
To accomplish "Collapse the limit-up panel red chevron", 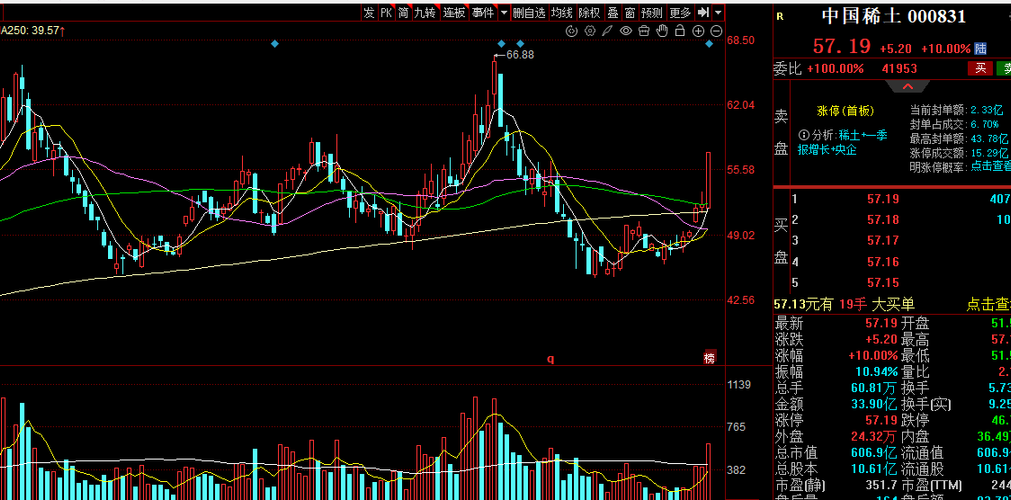I will coord(908,86).
